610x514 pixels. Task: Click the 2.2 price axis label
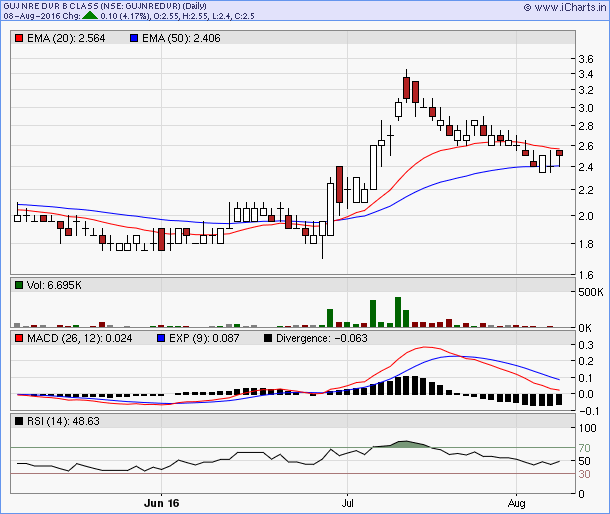click(x=586, y=190)
